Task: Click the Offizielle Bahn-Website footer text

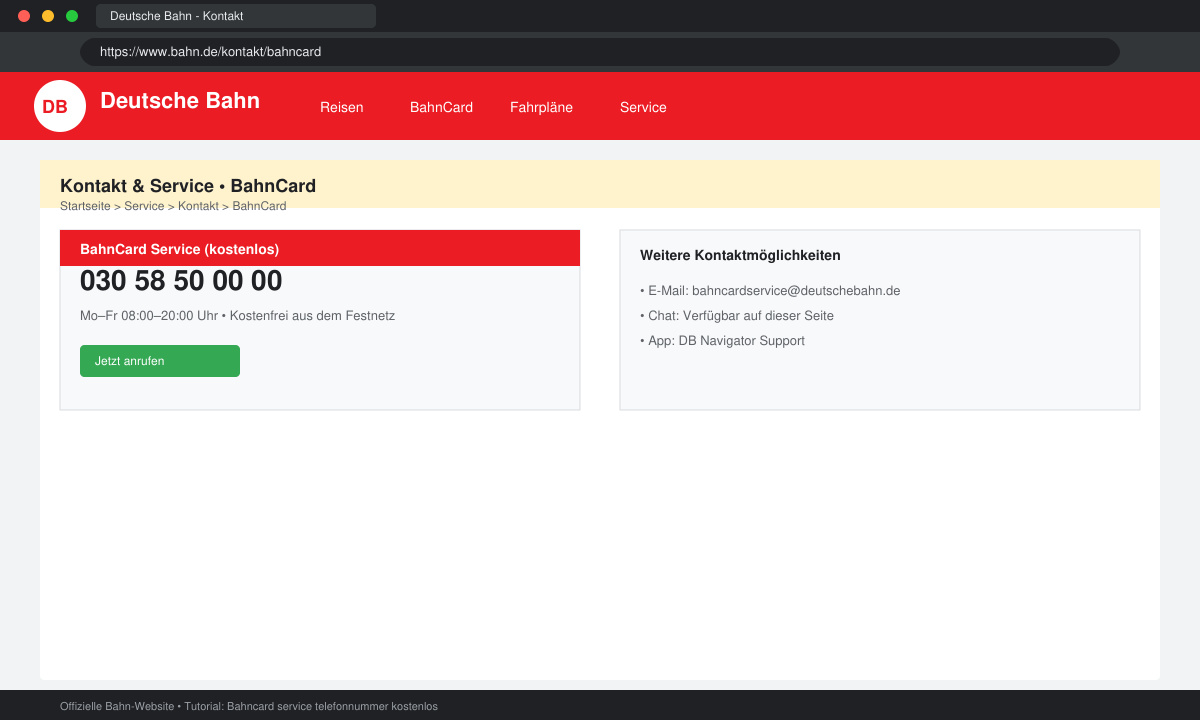Action: [249, 706]
